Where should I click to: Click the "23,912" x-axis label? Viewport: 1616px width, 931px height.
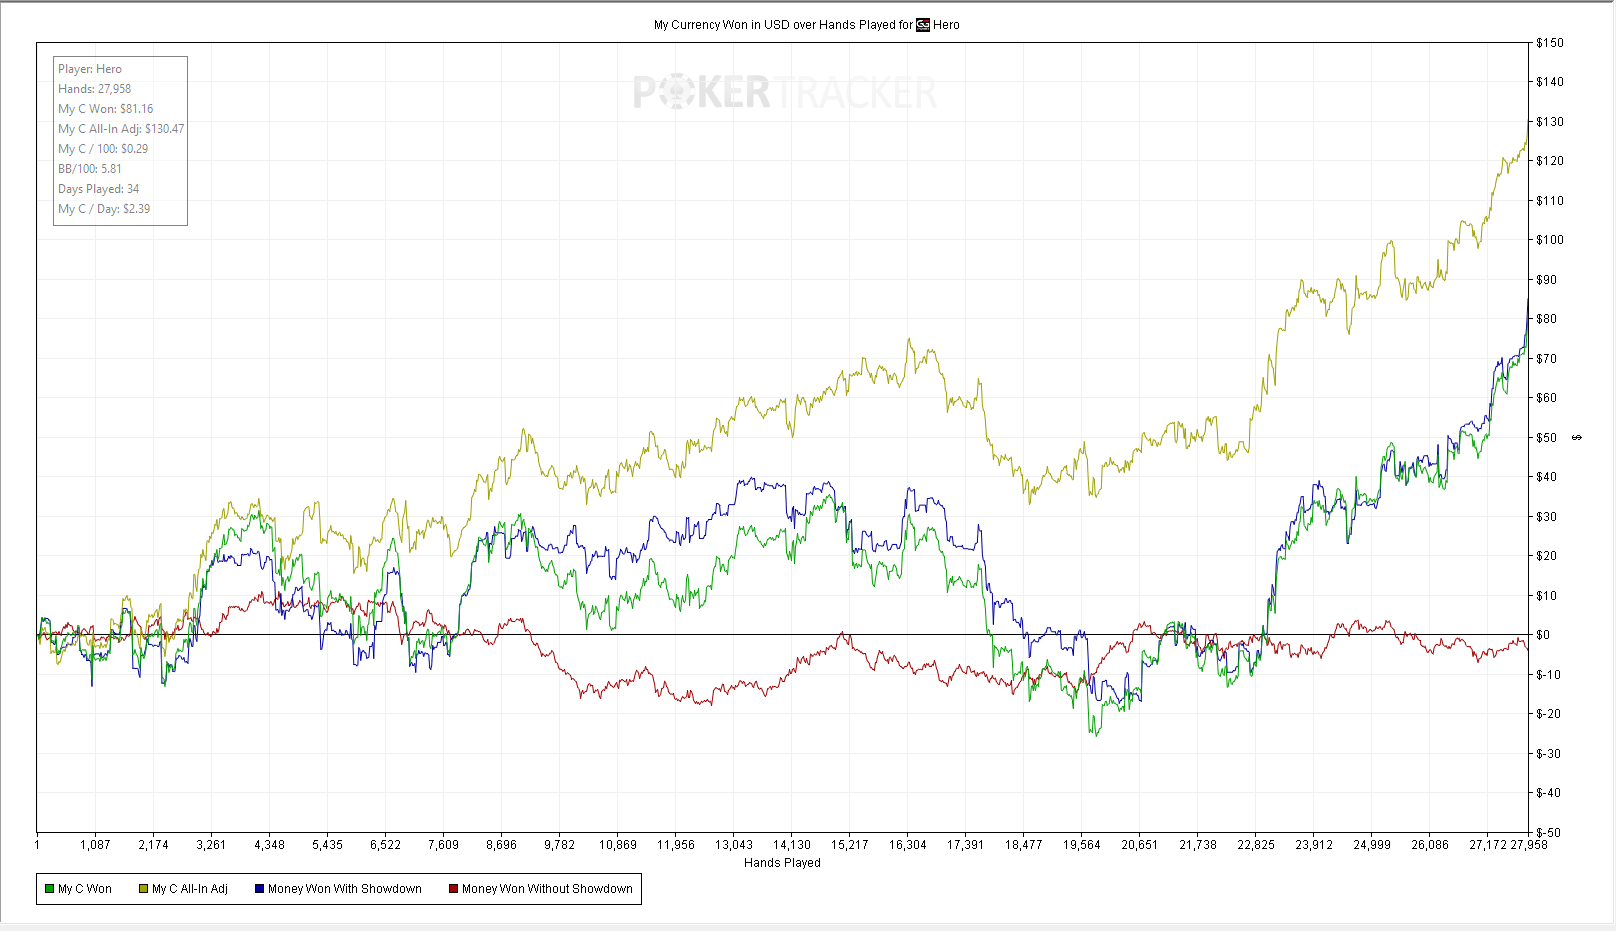tap(1314, 845)
